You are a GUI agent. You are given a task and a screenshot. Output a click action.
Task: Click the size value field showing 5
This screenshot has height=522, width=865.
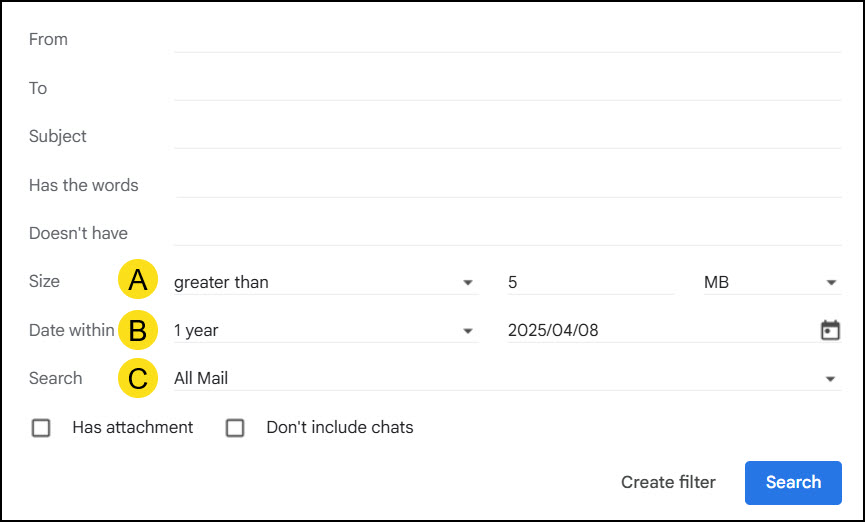coord(590,282)
